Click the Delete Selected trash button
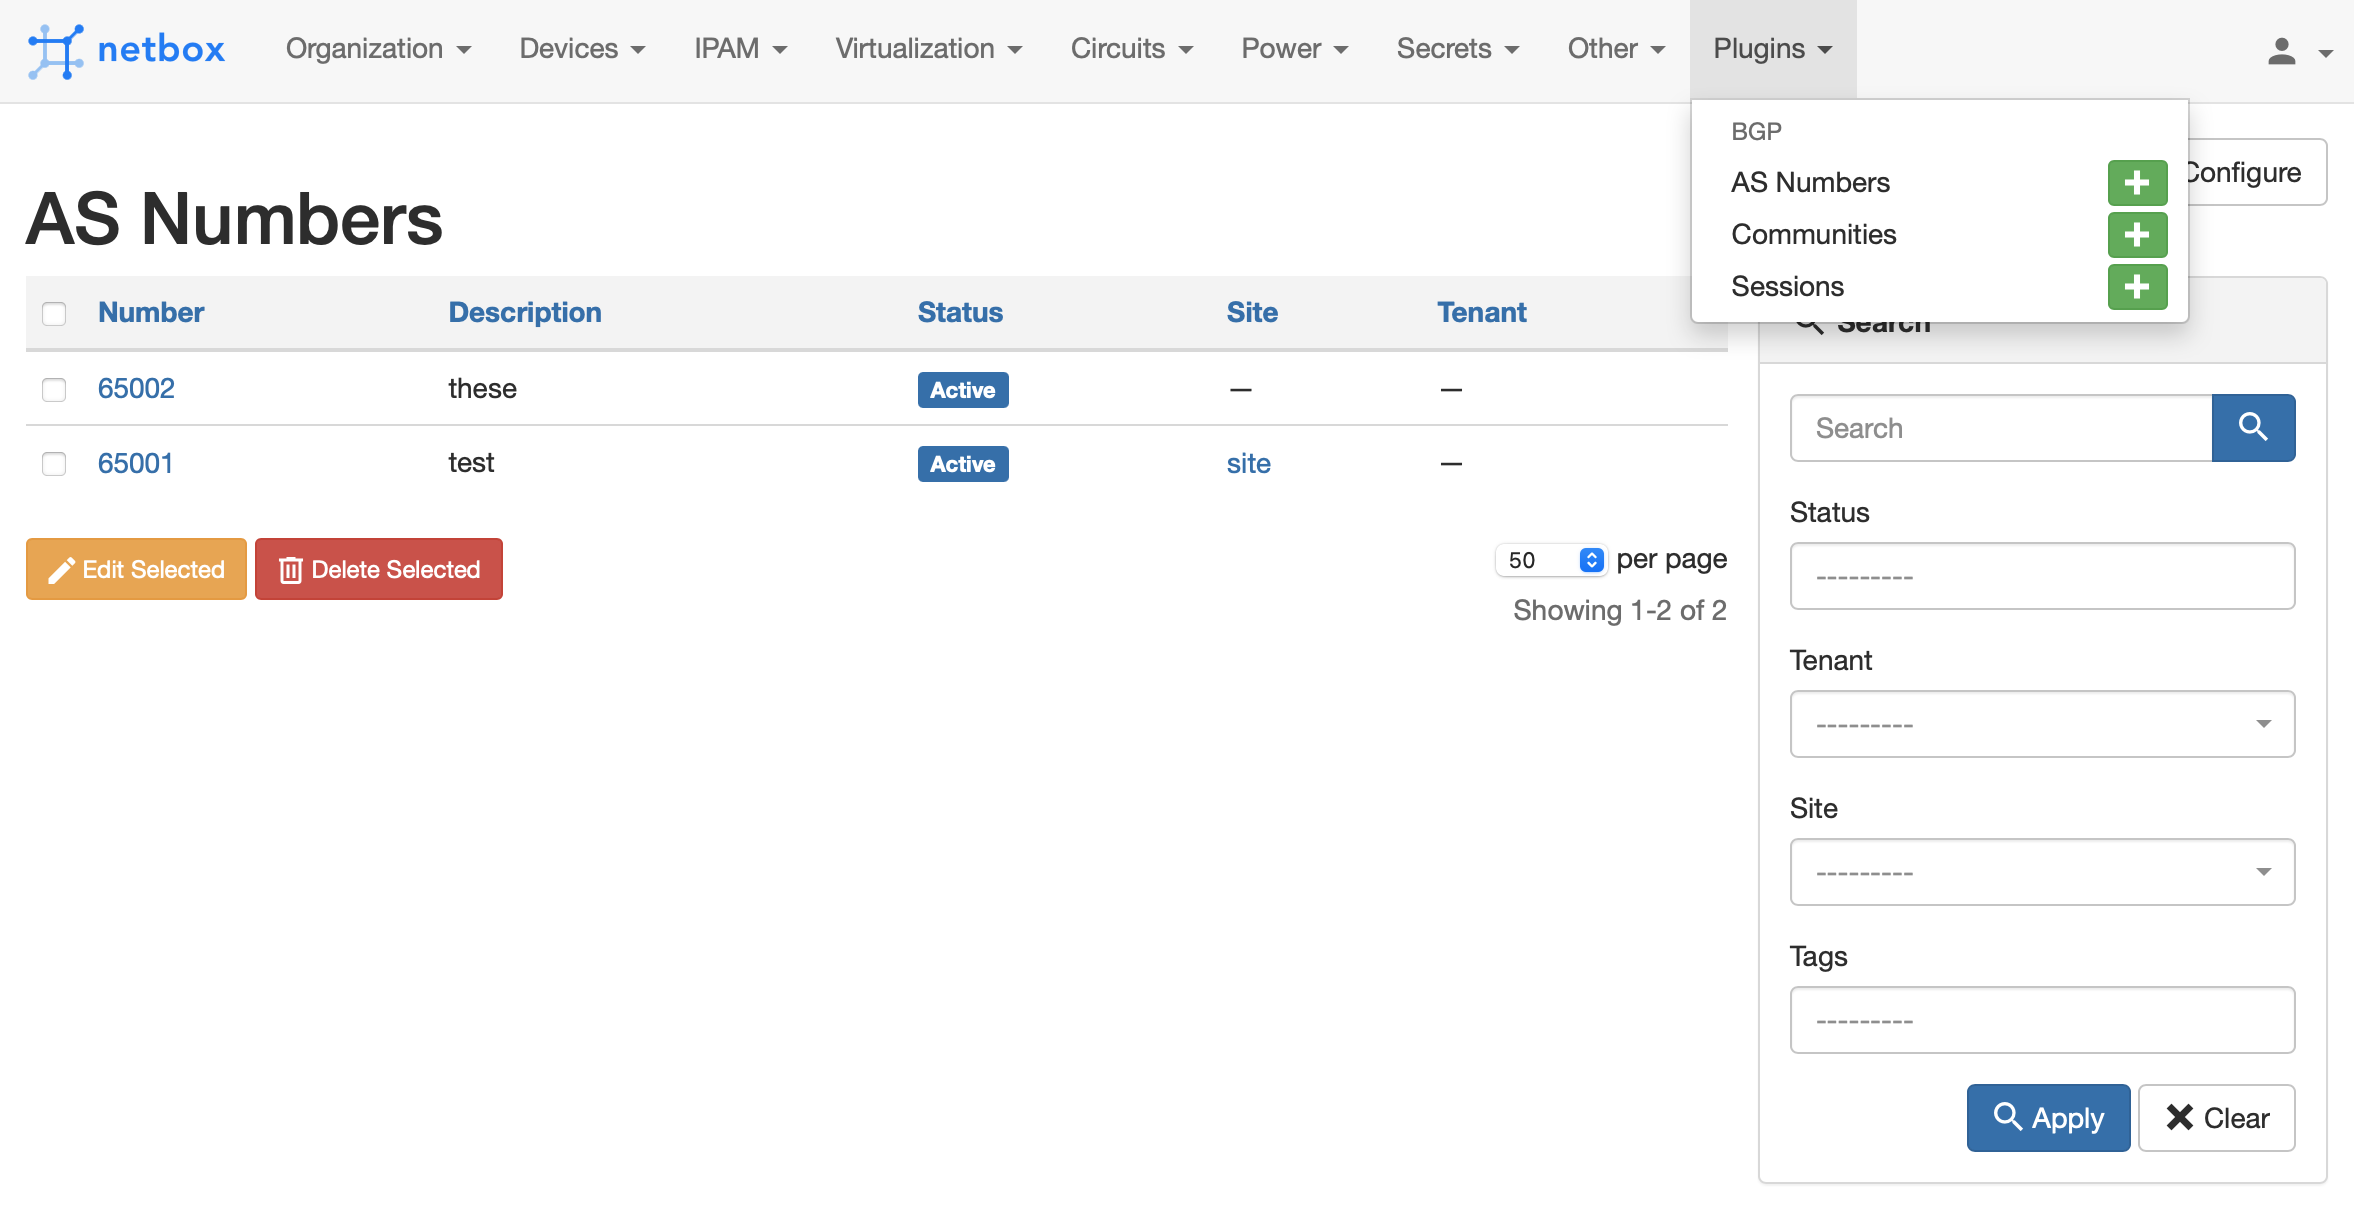This screenshot has width=2354, height=1208. tap(378, 569)
